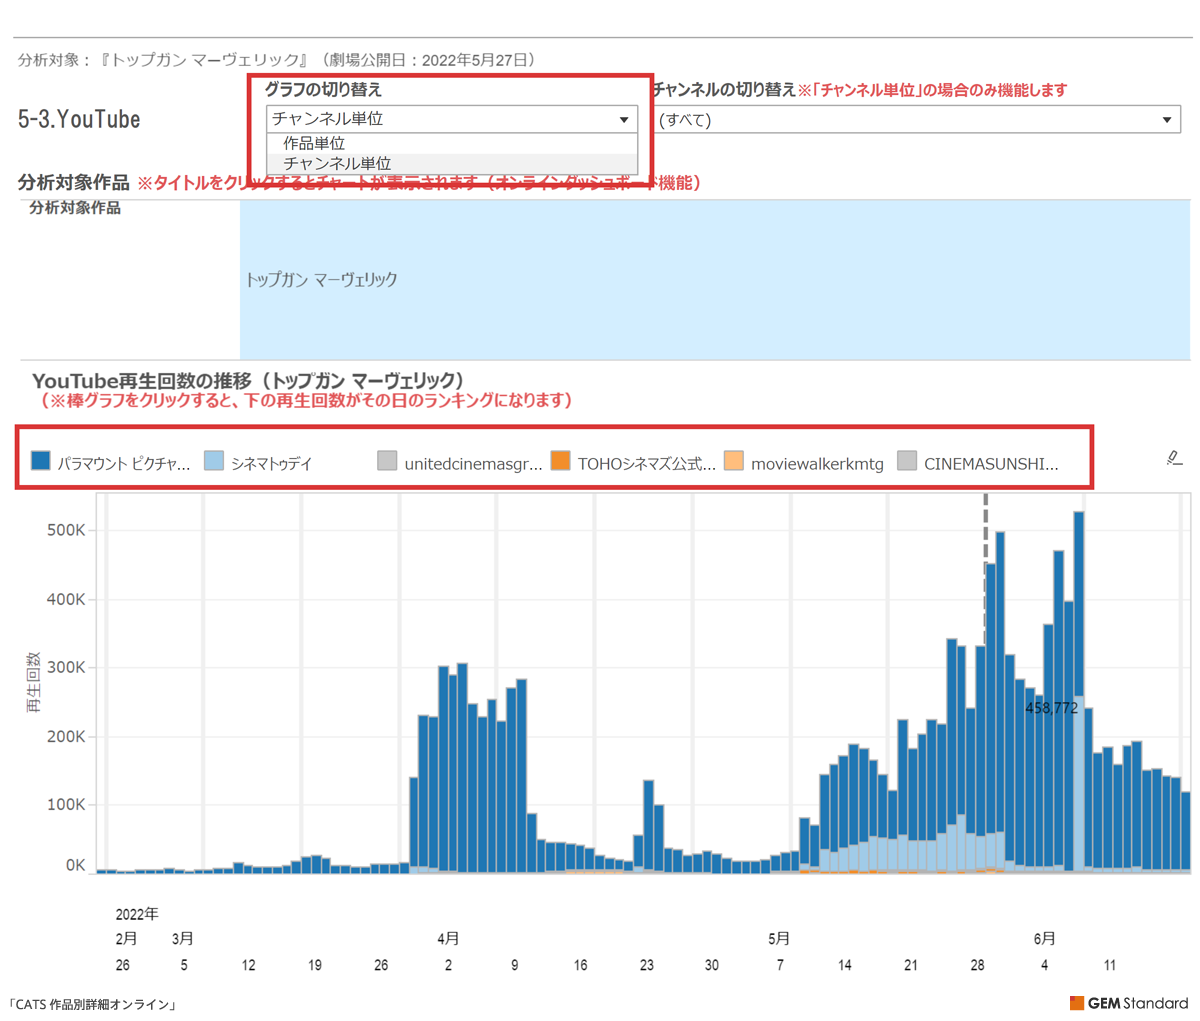Select 作品単位 option in the list
The width and height of the screenshot is (1200, 1021).
pos(452,143)
